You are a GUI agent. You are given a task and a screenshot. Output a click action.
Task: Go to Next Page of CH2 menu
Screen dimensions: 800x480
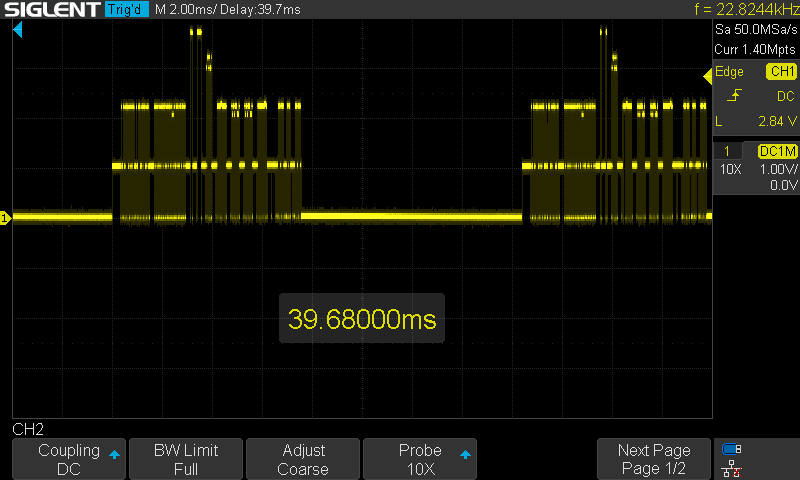[x=654, y=459]
